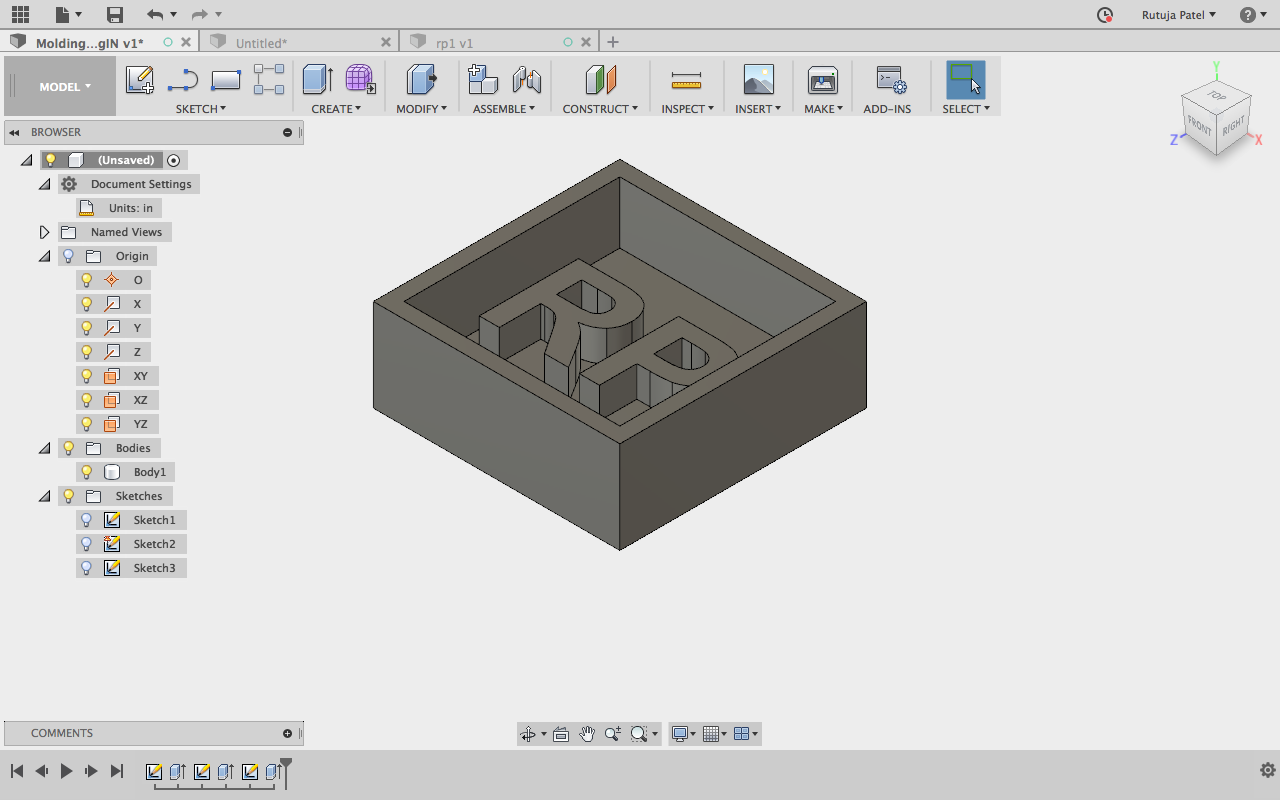This screenshot has height=800, width=1280.
Task: Select the Extrude tool in the Create group
Action: click(x=316, y=80)
